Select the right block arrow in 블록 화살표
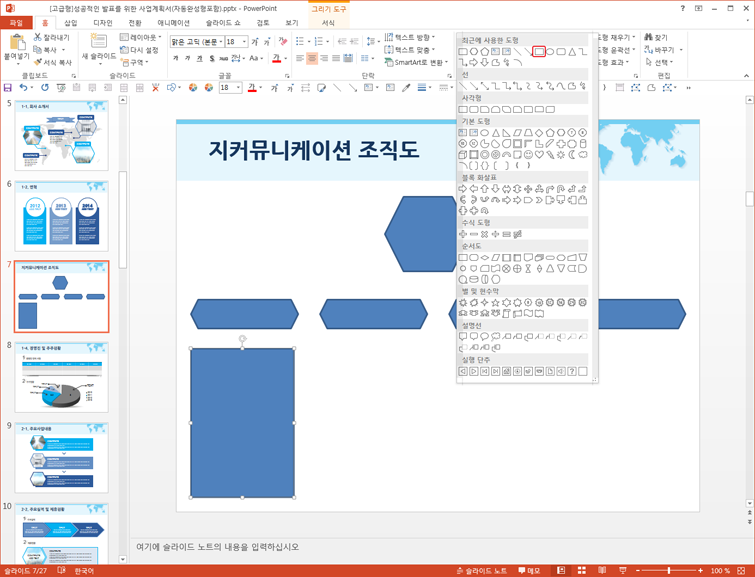The image size is (755, 577). click(x=463, y=189)
